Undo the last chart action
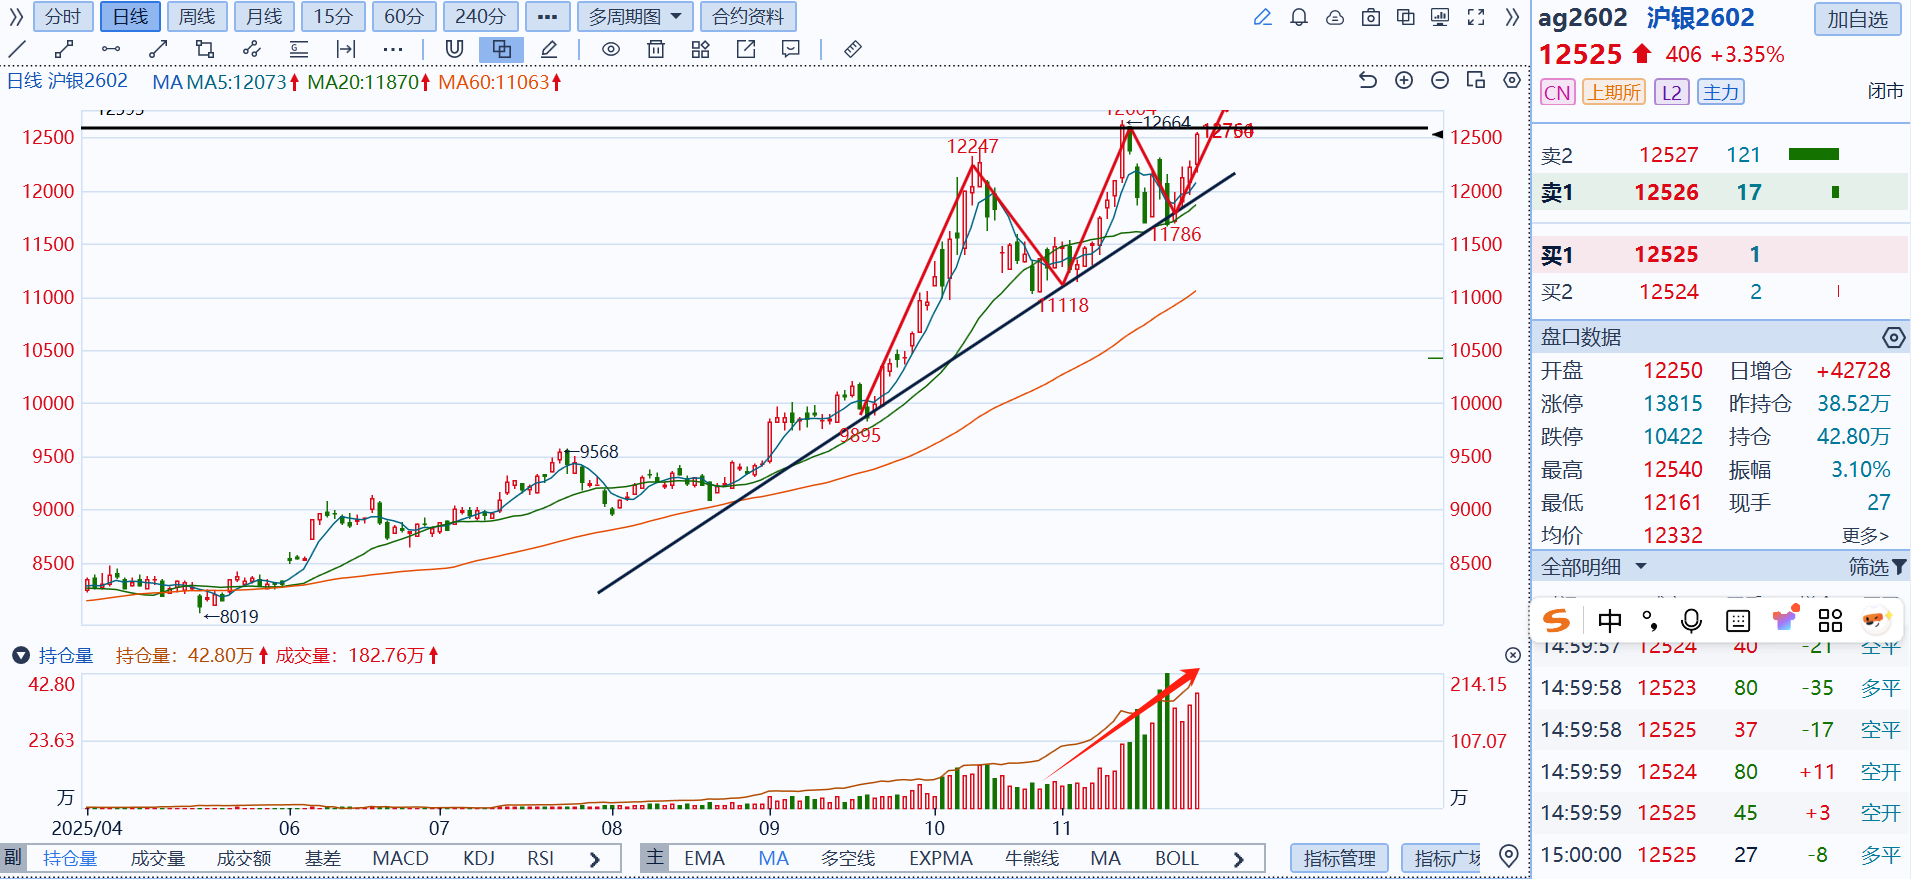1911x879 pixels. click(x=1368, y=80)
